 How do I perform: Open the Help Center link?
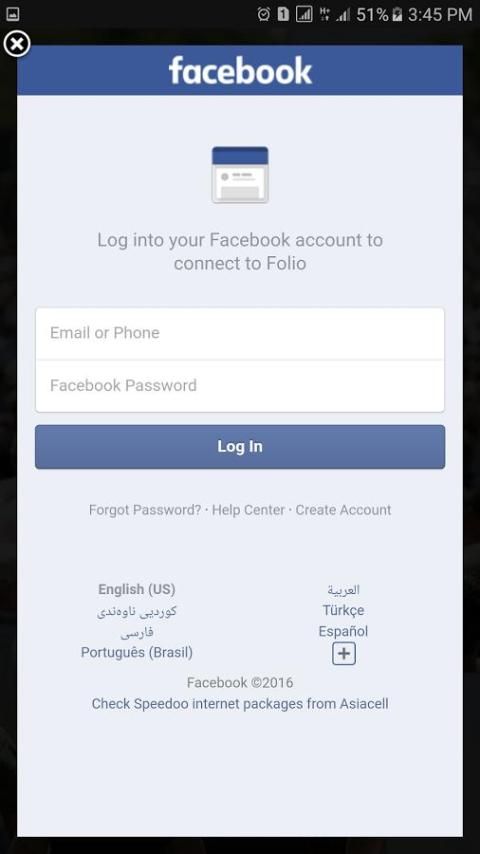[x=248, y=510]
